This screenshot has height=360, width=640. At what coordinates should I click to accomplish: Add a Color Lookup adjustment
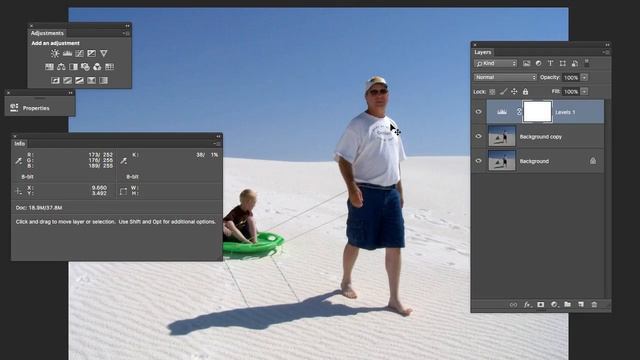[x=109, y=67]
